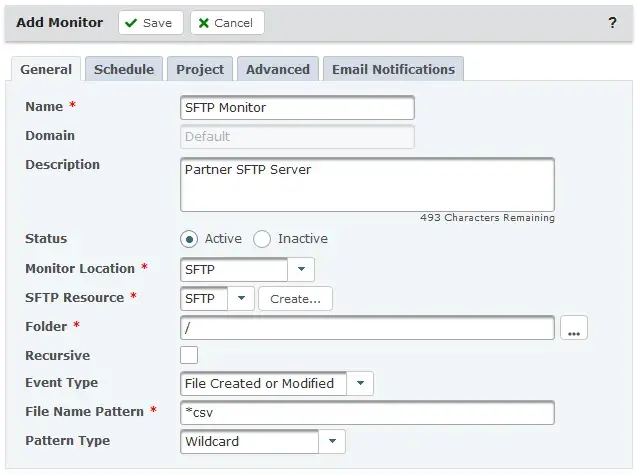
Task: Expand the SFTP Resource dropdown
Action: pyautogui.click(x=242, y=298)
